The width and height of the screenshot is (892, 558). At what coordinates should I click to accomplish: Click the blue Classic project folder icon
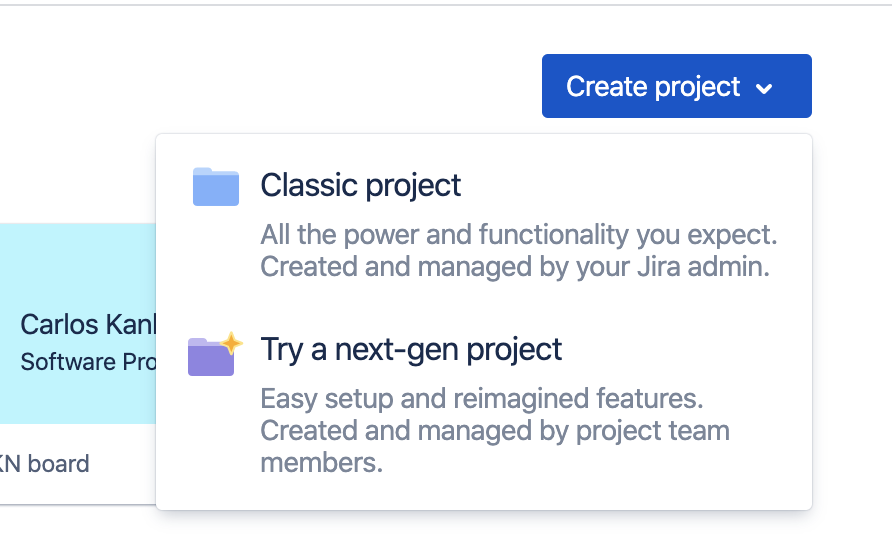[x=215, y=187]
